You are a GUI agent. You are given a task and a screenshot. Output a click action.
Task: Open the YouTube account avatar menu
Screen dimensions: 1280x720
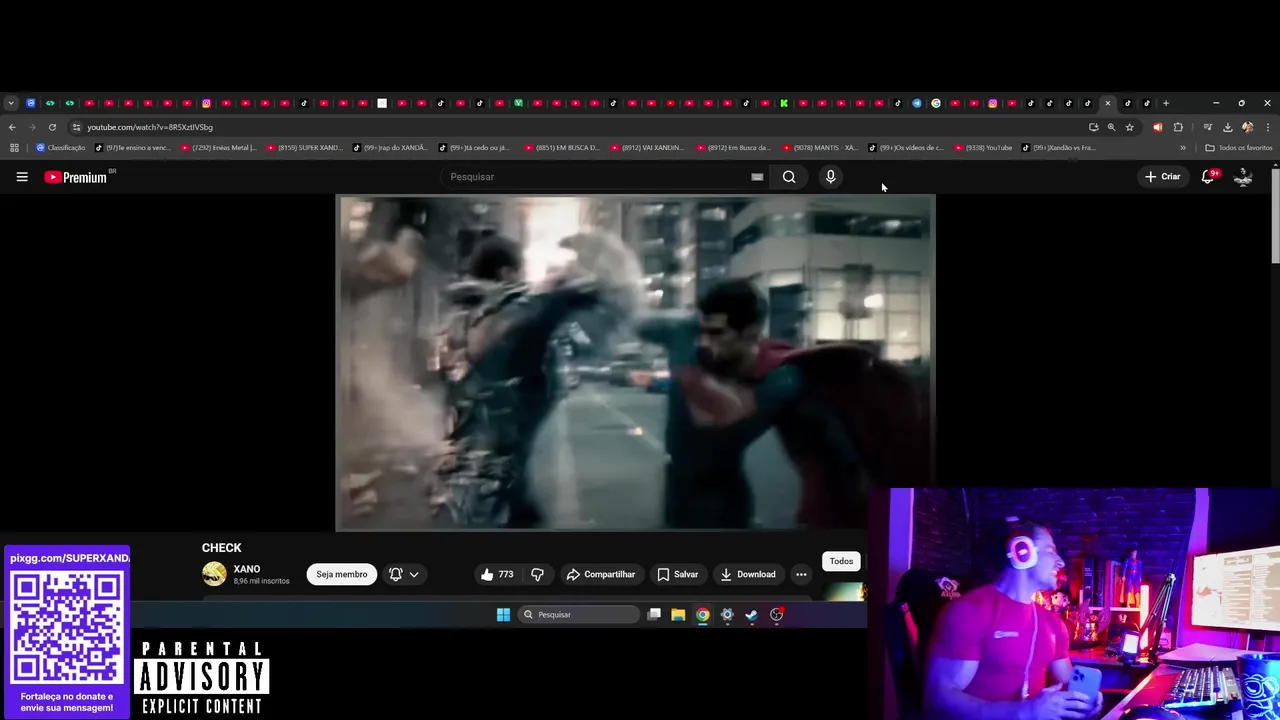pyautogui.click(x=1243, y=177)
